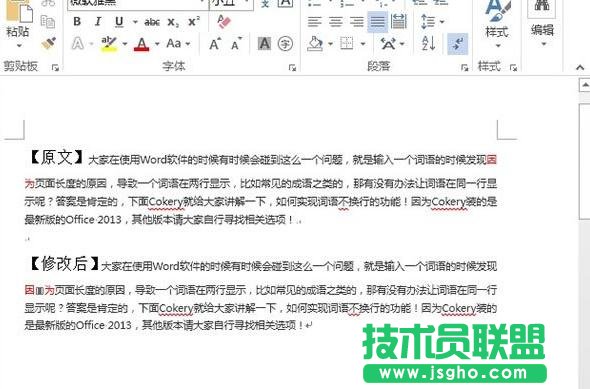The width and height of the screenshot is (590, 389).
Task: Shrink font size icon
Action: coord(237,44)
